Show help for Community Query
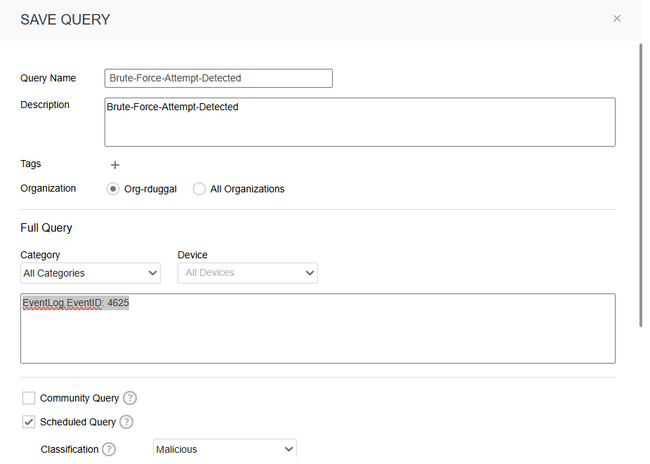The height and width of the screenshot is (464, 650). tap(130, 398)
